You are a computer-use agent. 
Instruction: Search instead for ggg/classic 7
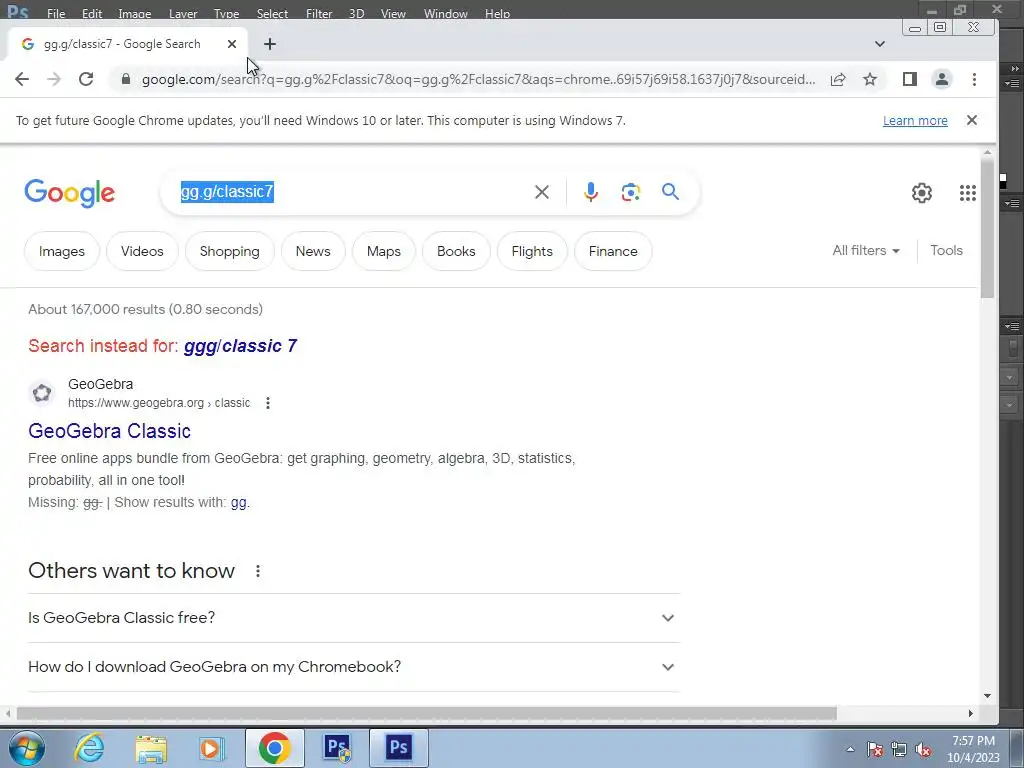click(240, 346)
